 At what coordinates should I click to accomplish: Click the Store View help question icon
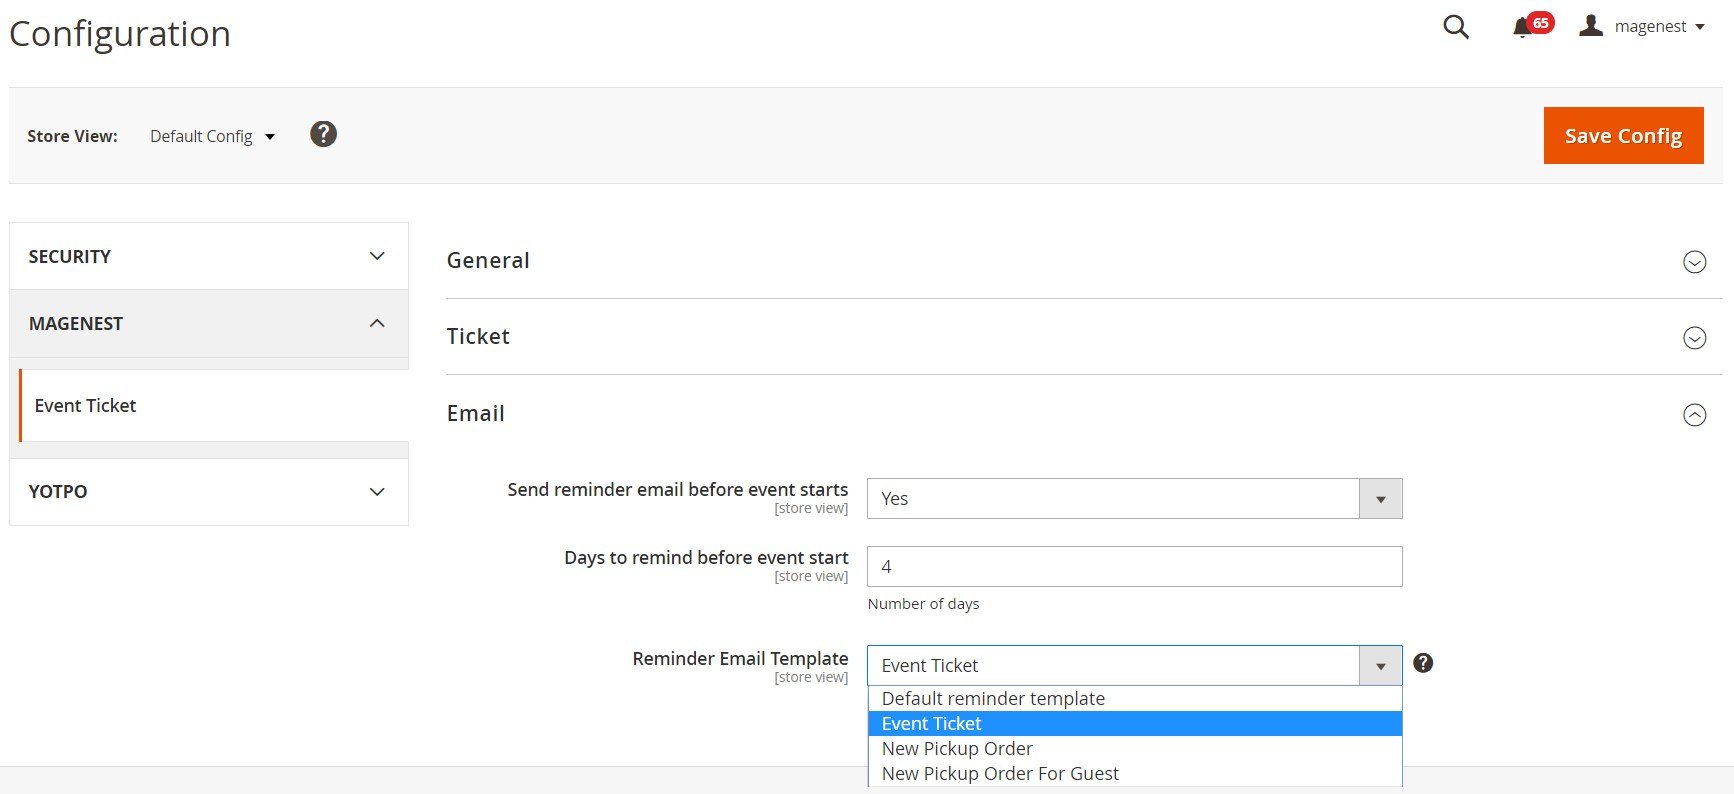(323, 134)
